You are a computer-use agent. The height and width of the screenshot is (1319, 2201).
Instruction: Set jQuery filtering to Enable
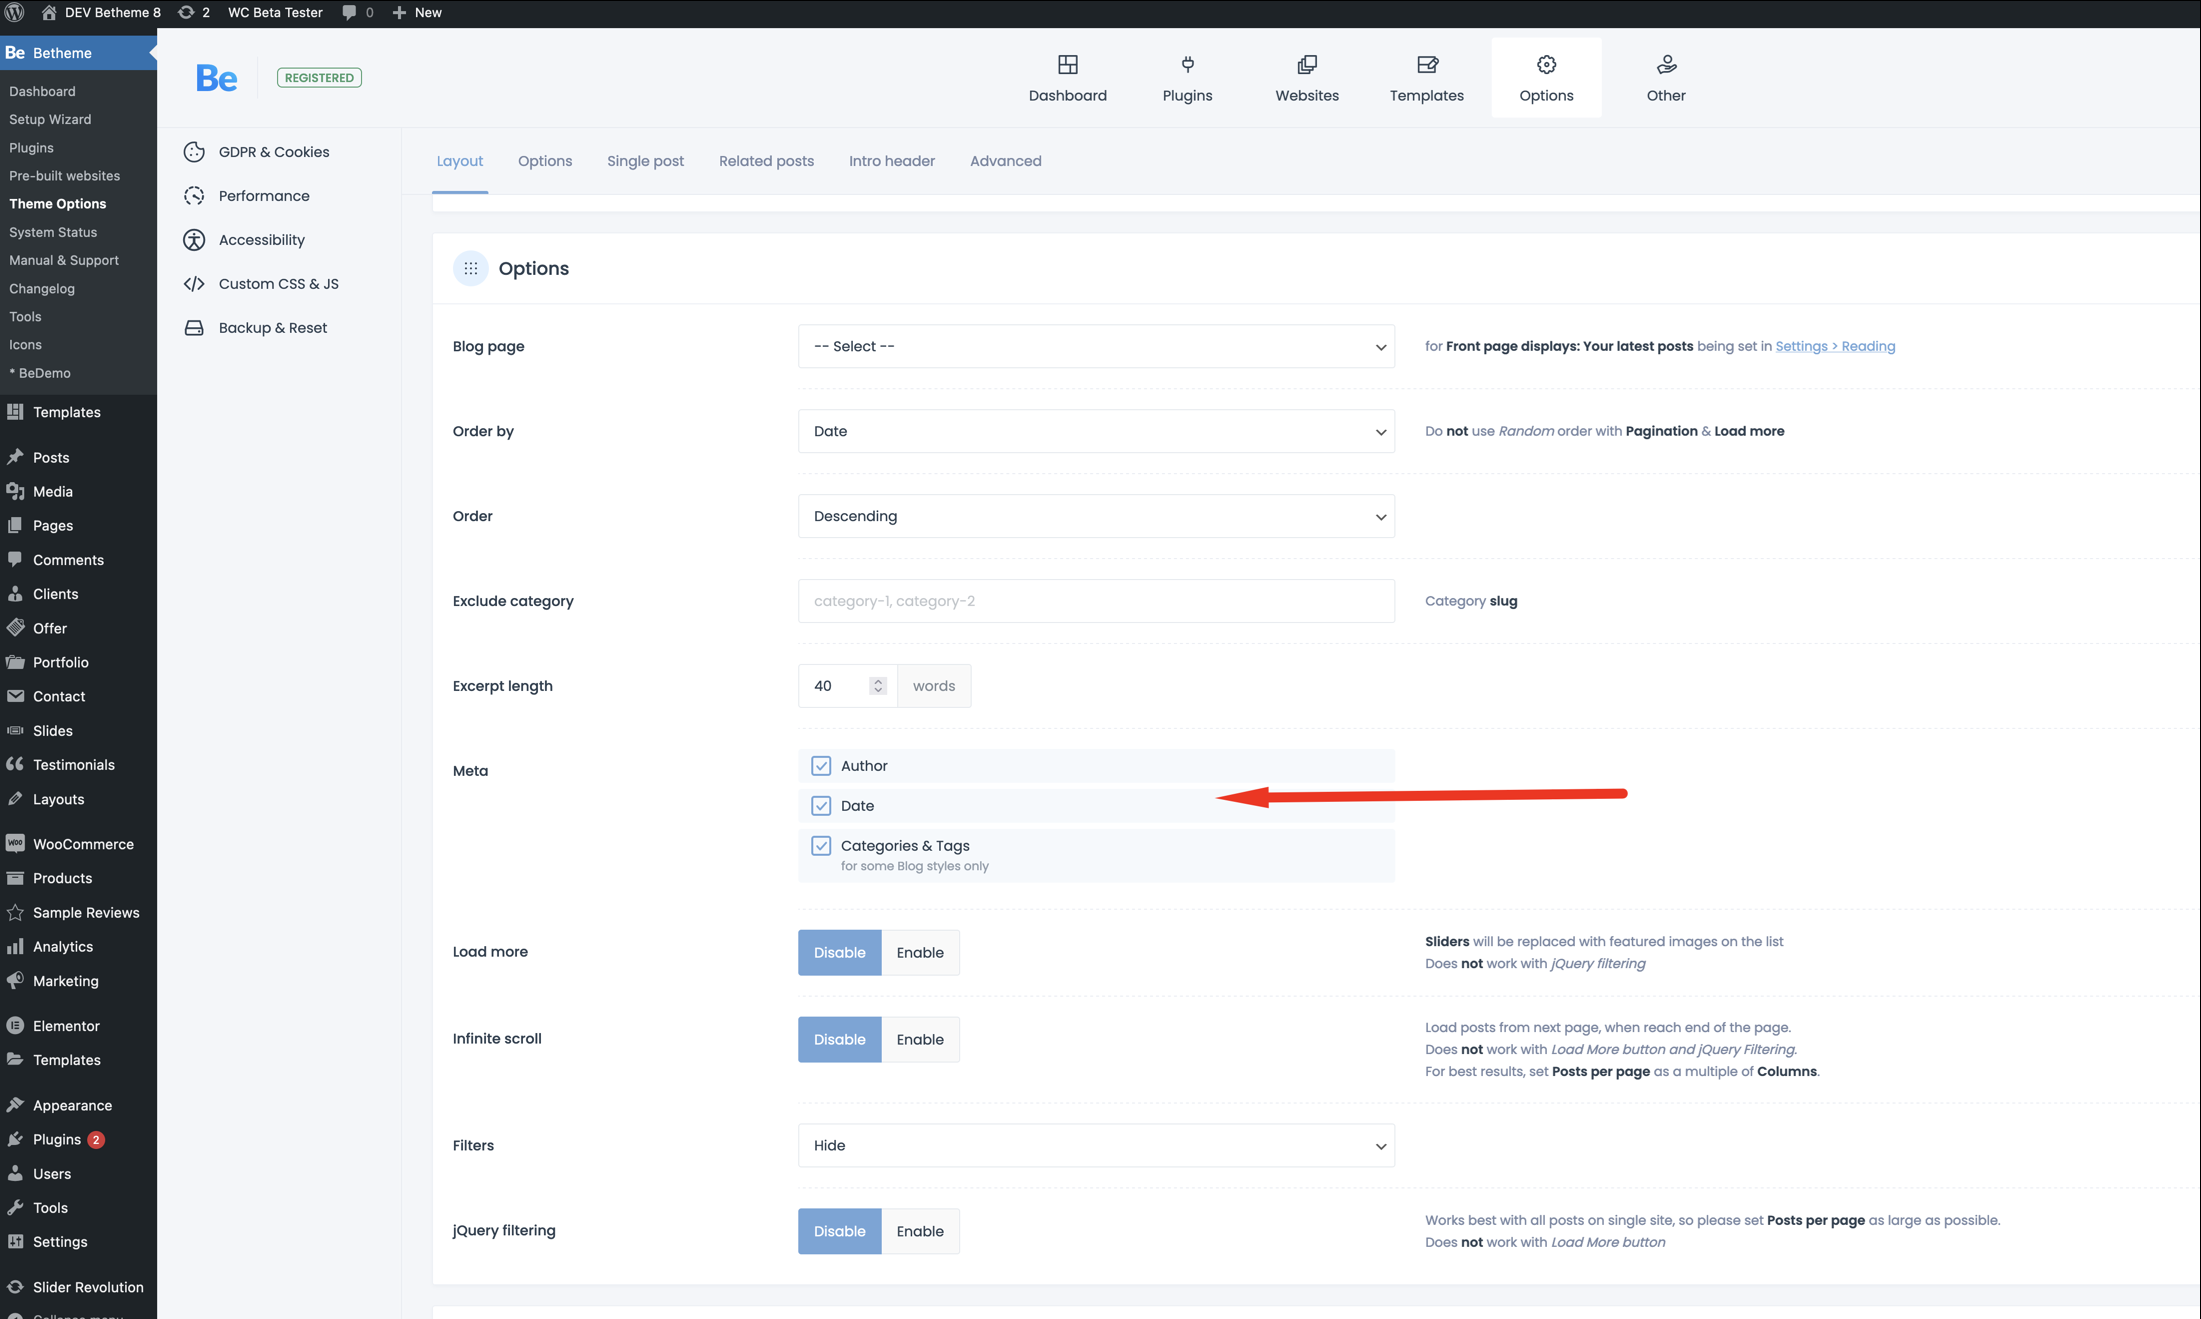[920, 1231]
